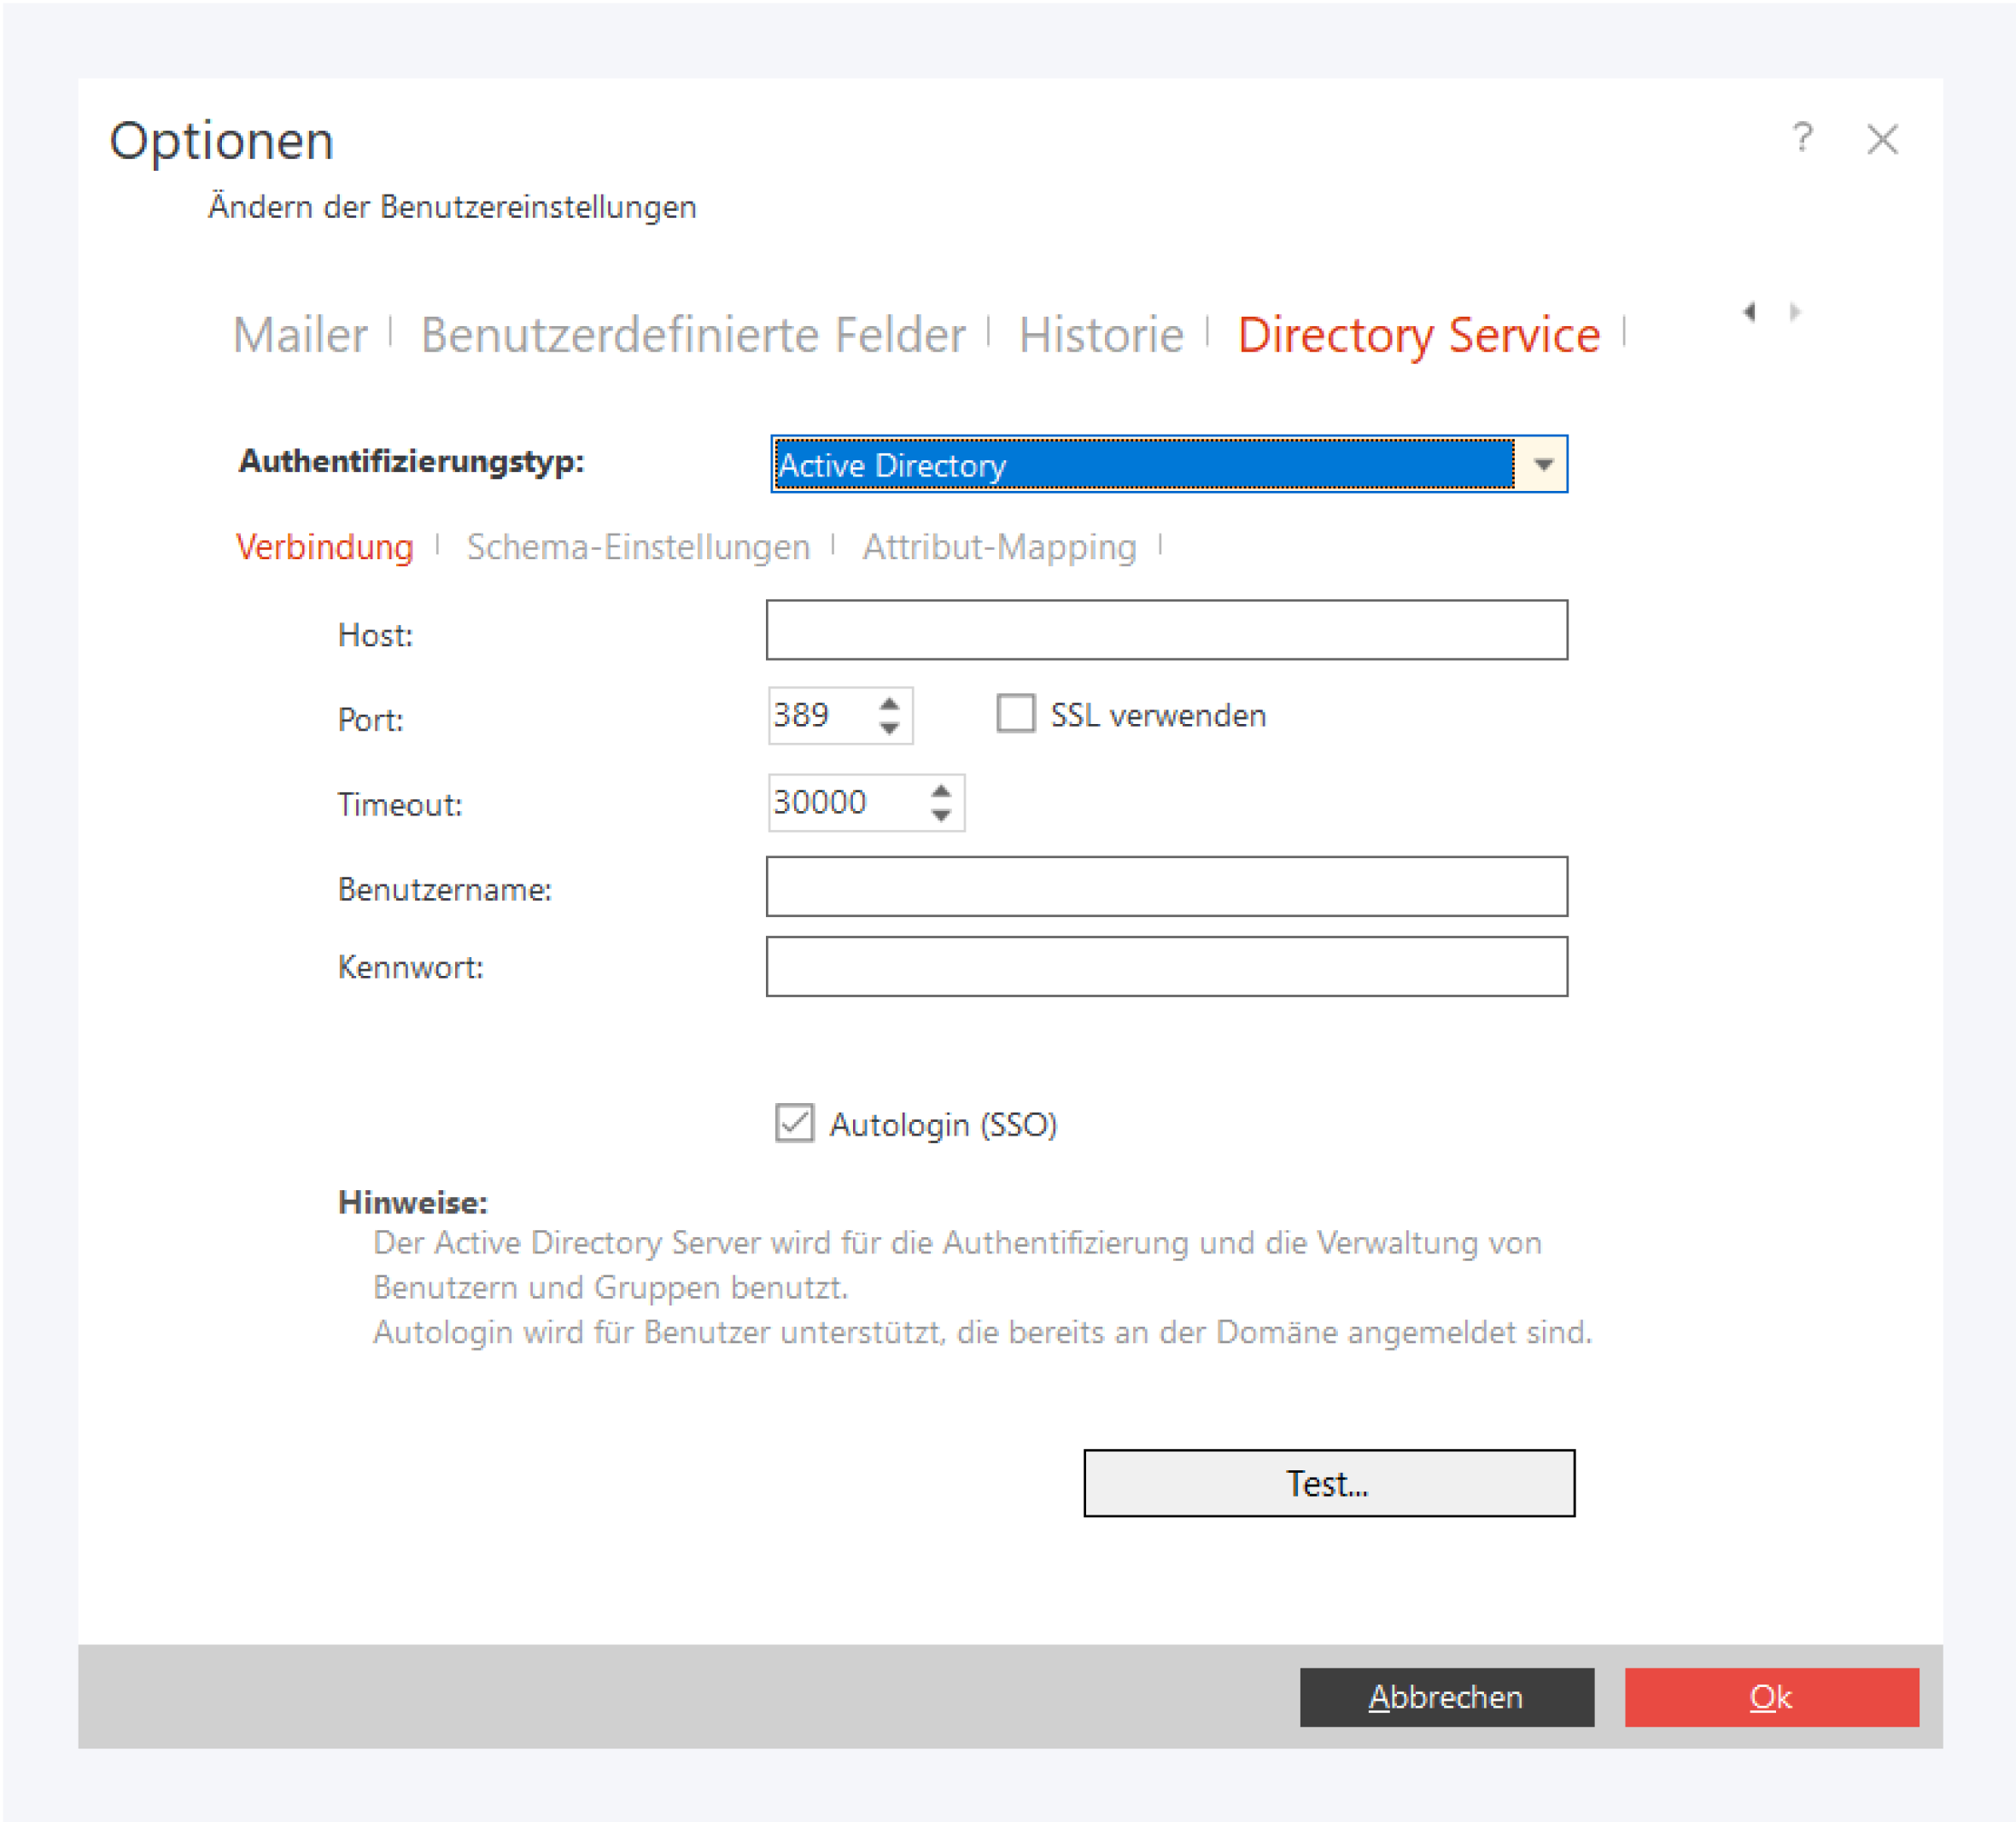Enable SSL verwenden checkbox
Viewport: 2016px width, 1822px height.
pos(1015,714)
